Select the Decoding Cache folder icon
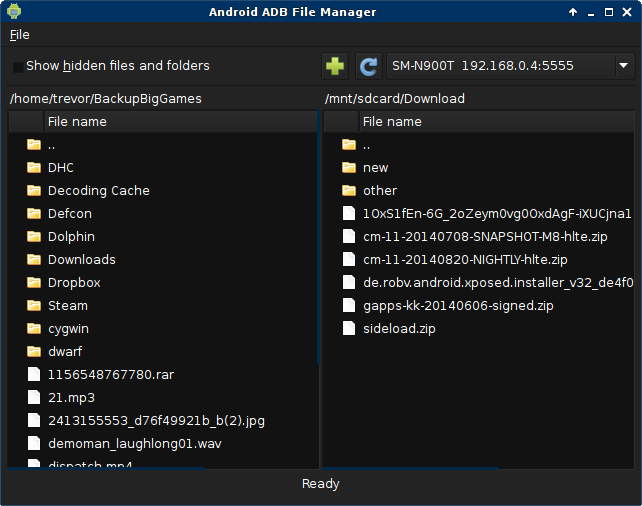The width and height of the screenshot is (642, 506). tap(34, 190)
